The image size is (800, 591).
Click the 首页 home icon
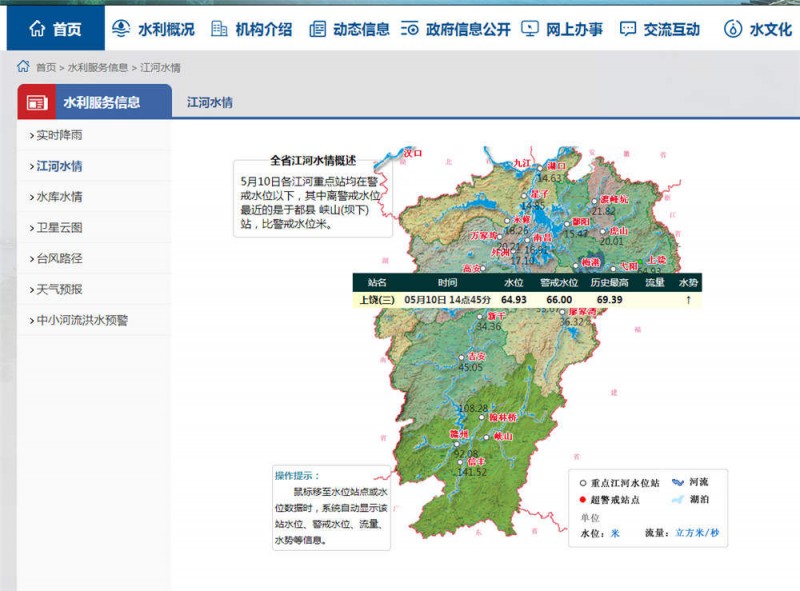(x=38, y=26)
